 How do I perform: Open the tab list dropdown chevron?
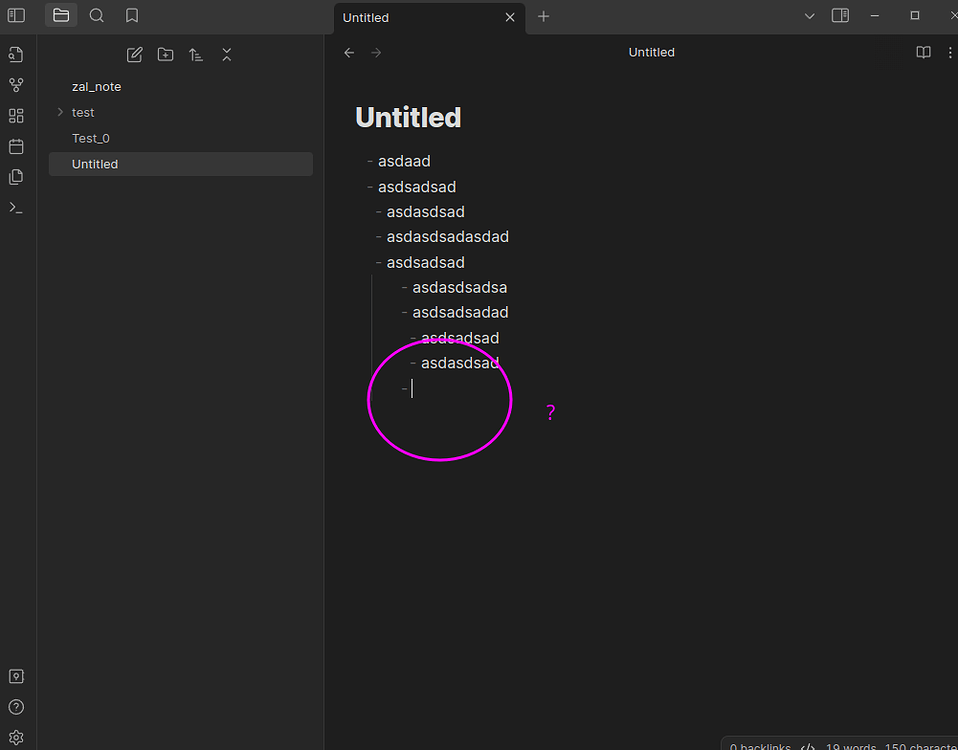coord(810,16)
